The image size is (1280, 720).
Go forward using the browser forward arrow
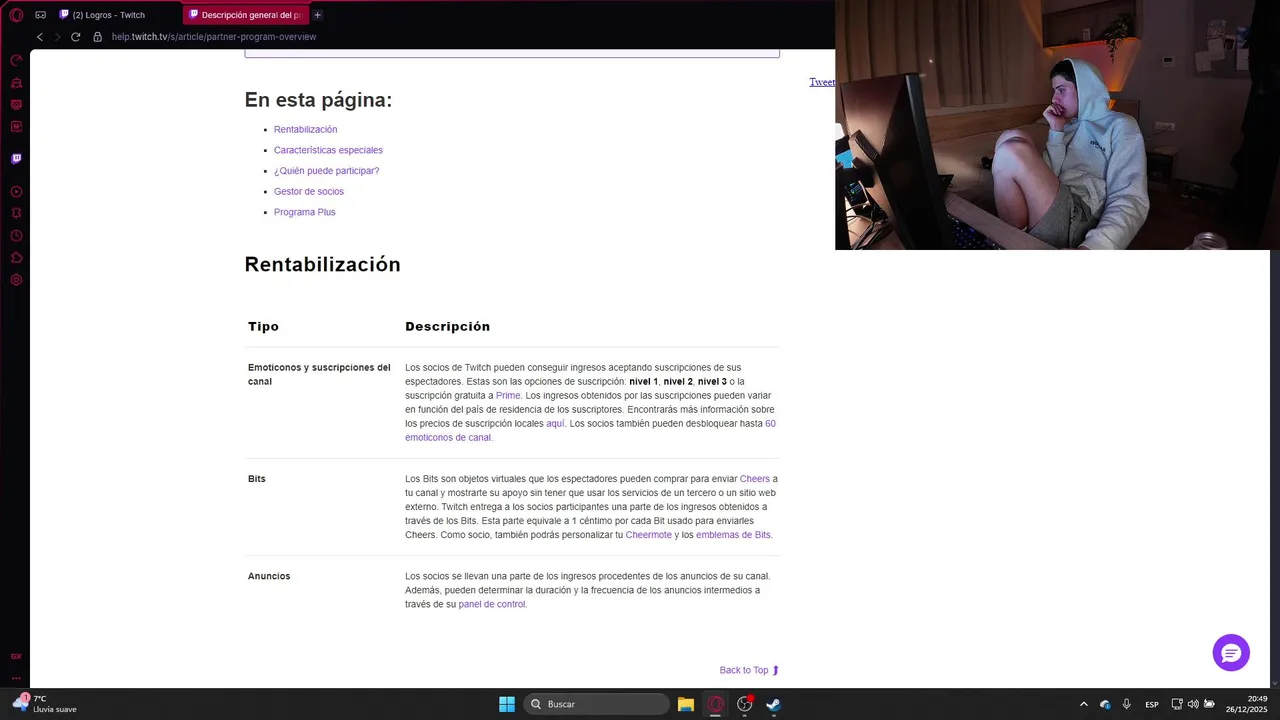click(57, 37)
